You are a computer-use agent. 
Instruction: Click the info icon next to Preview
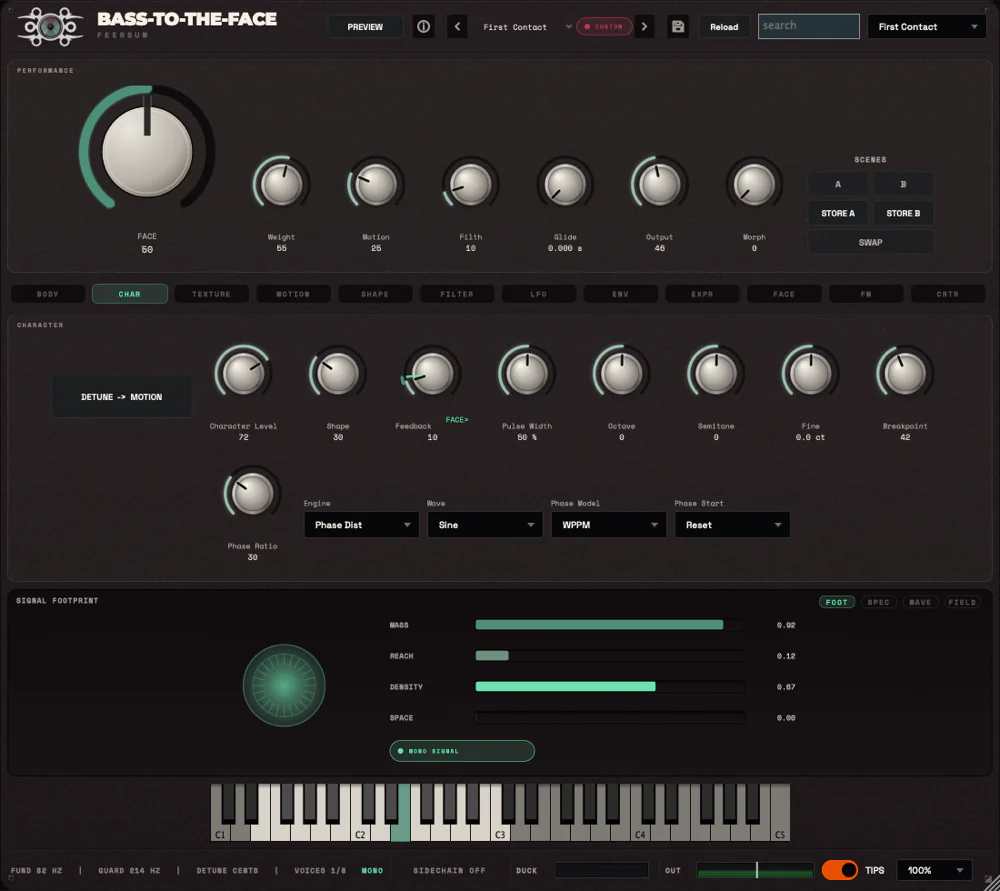423,27
